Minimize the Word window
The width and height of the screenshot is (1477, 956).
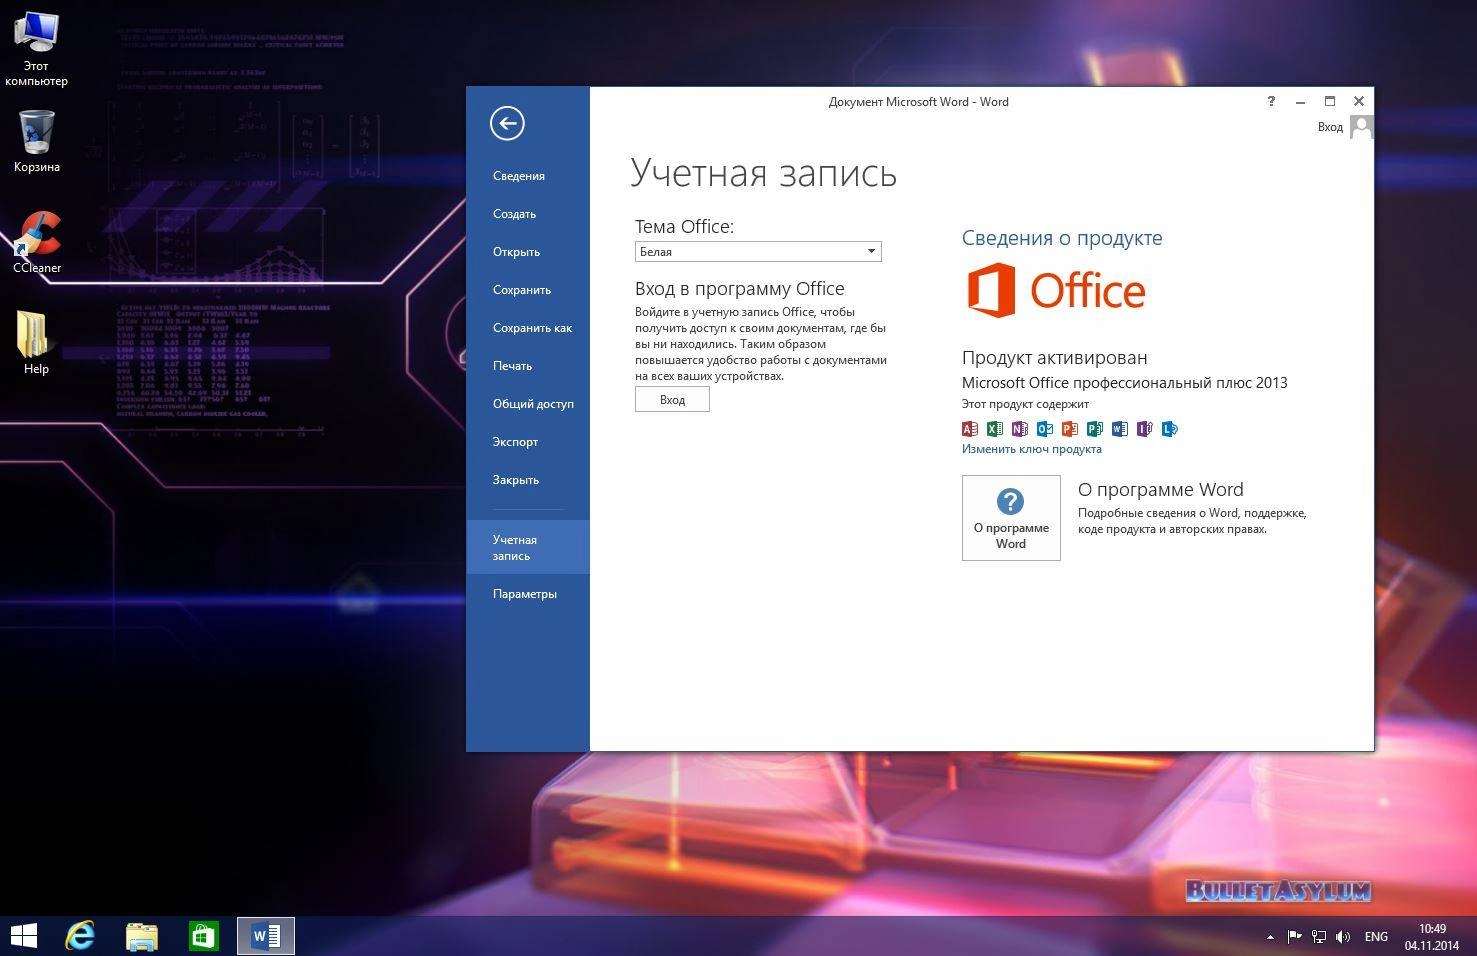[1300, 101]
